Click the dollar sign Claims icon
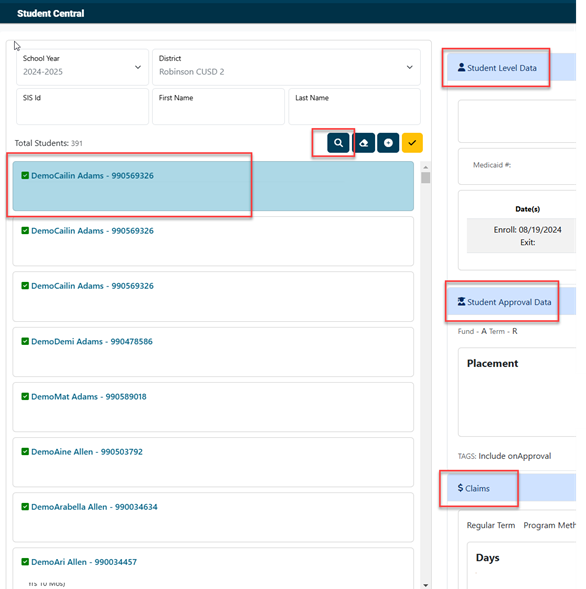The width and height of the screenshot is (586, 589). pos(460,488)
